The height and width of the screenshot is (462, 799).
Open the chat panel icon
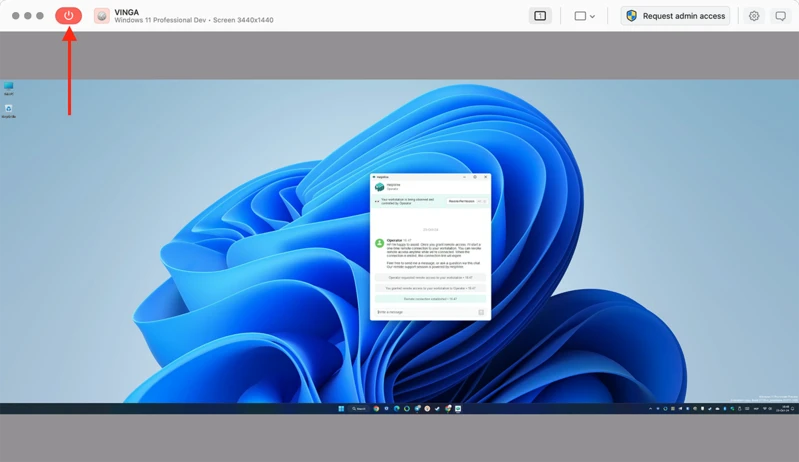[780, 16]
